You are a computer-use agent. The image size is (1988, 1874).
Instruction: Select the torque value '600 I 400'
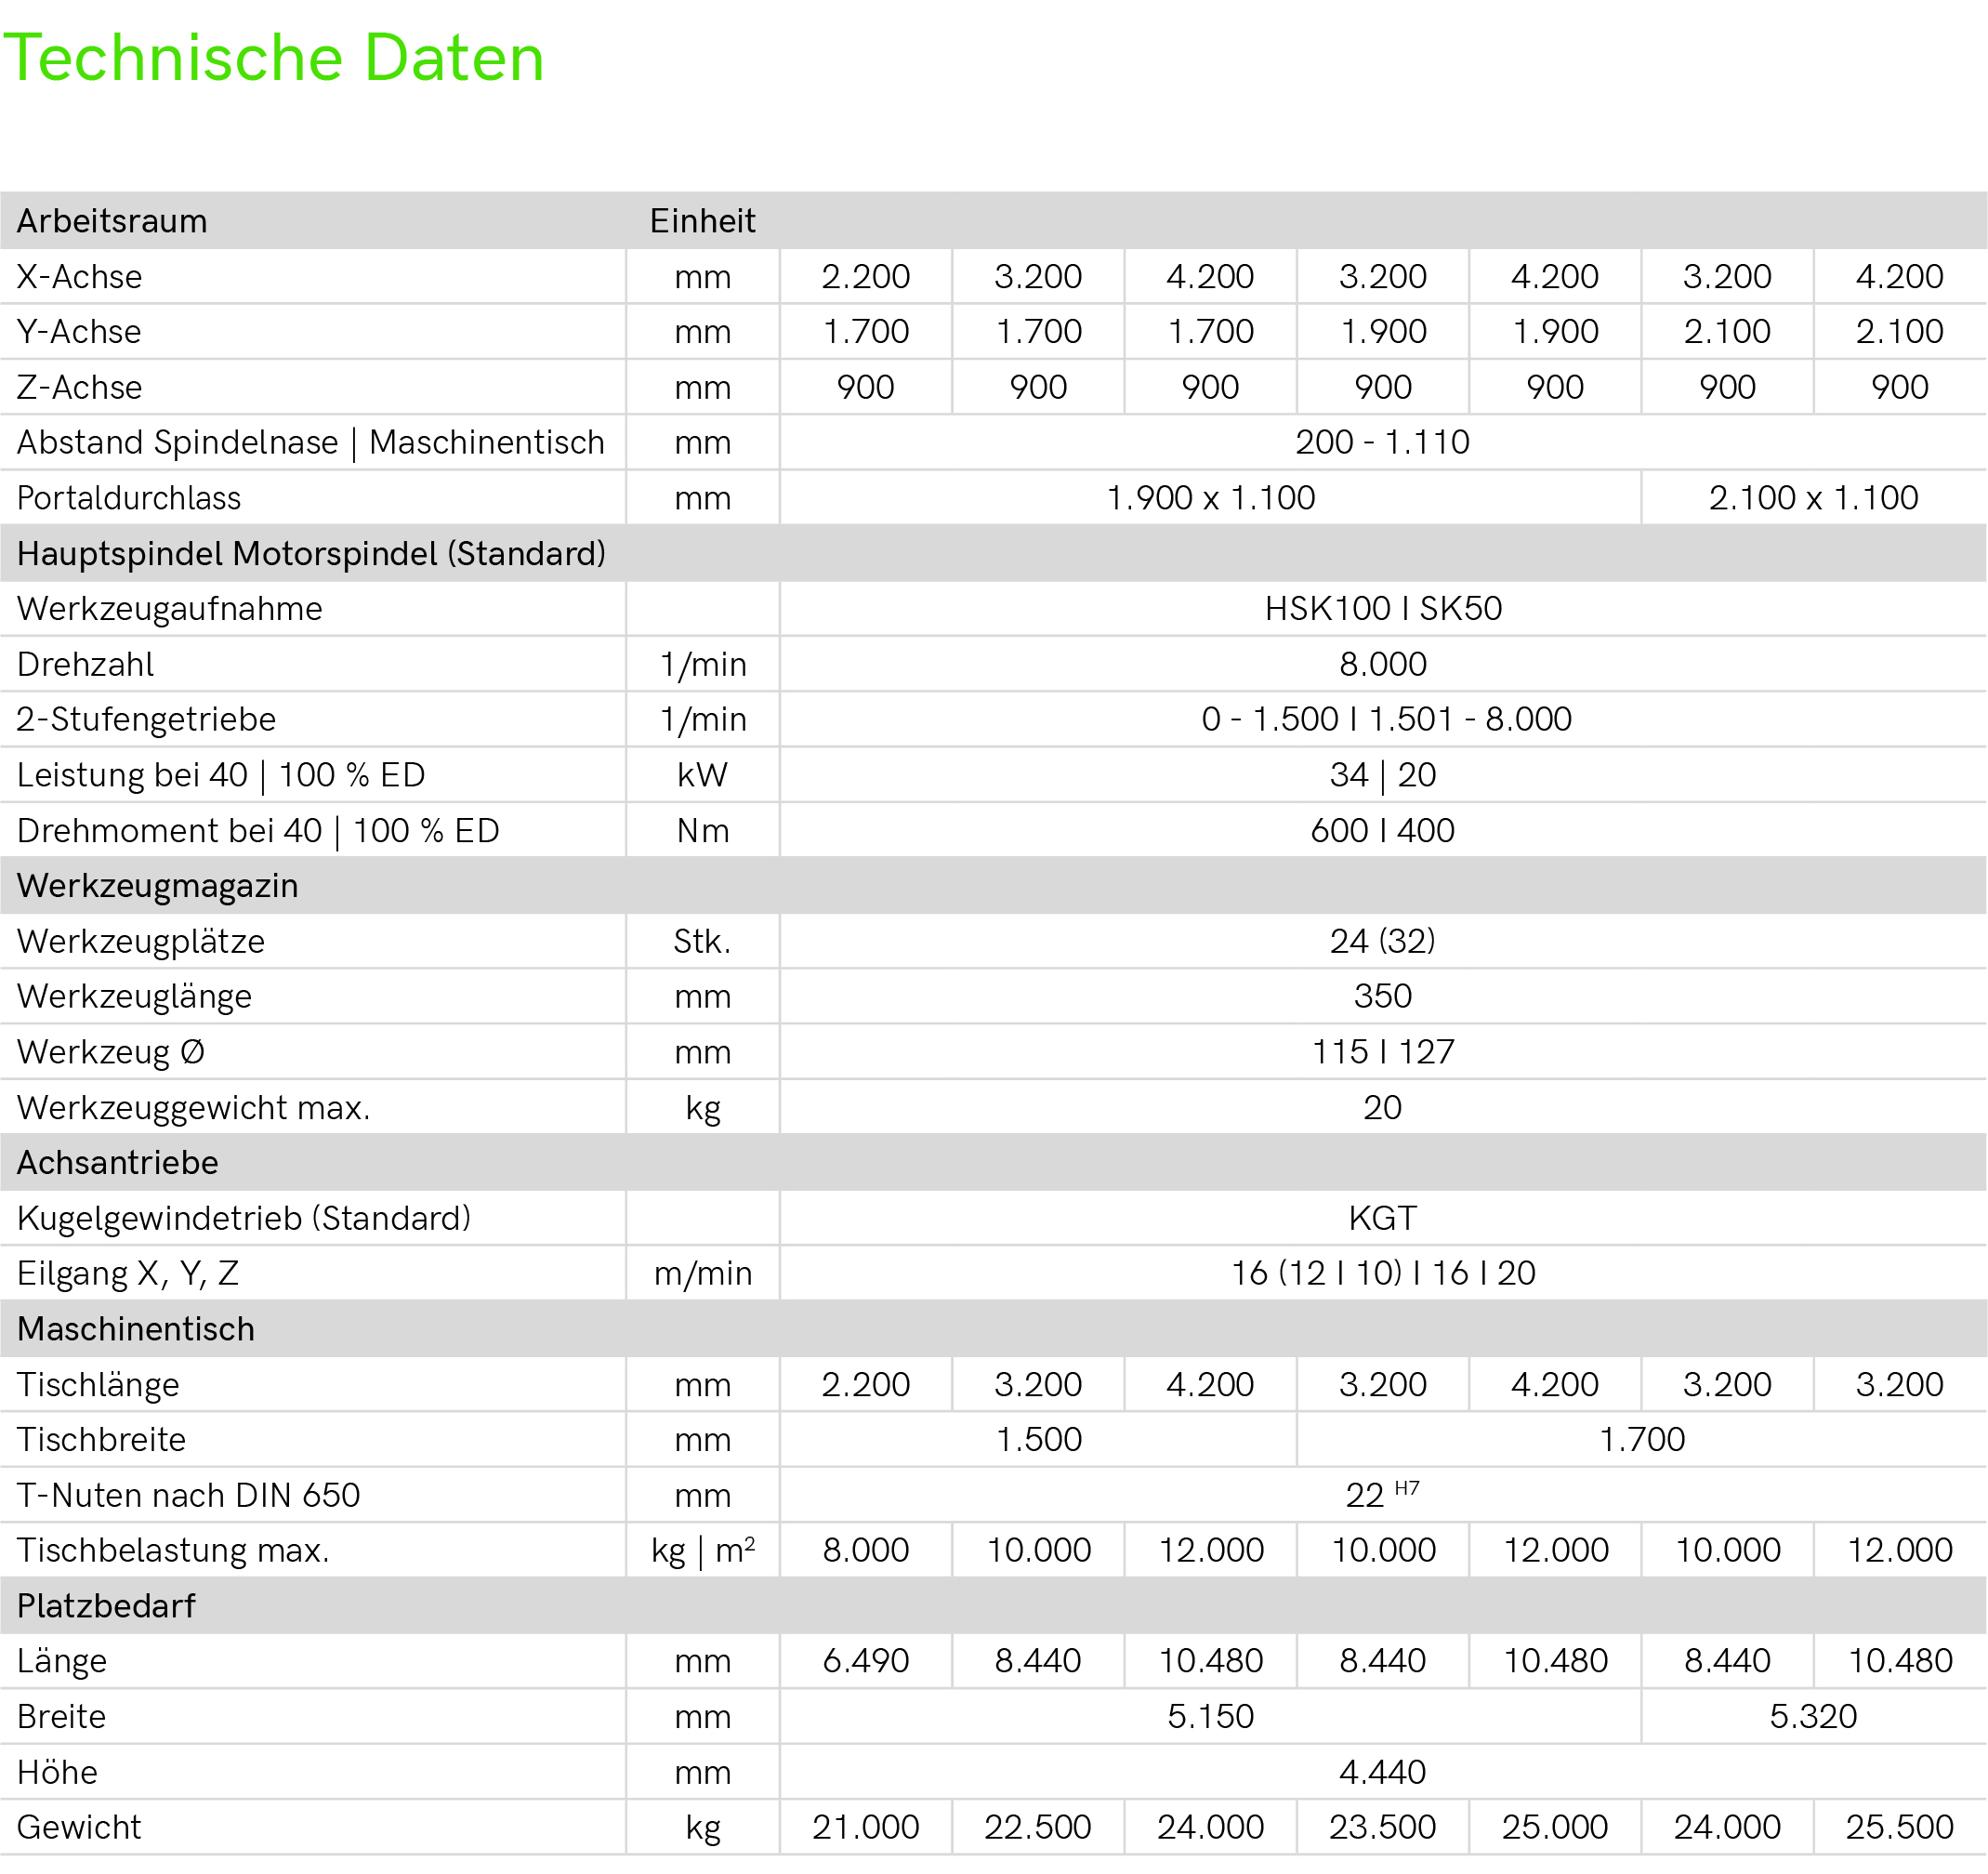pyautogui.click(x=1383, y=830)
